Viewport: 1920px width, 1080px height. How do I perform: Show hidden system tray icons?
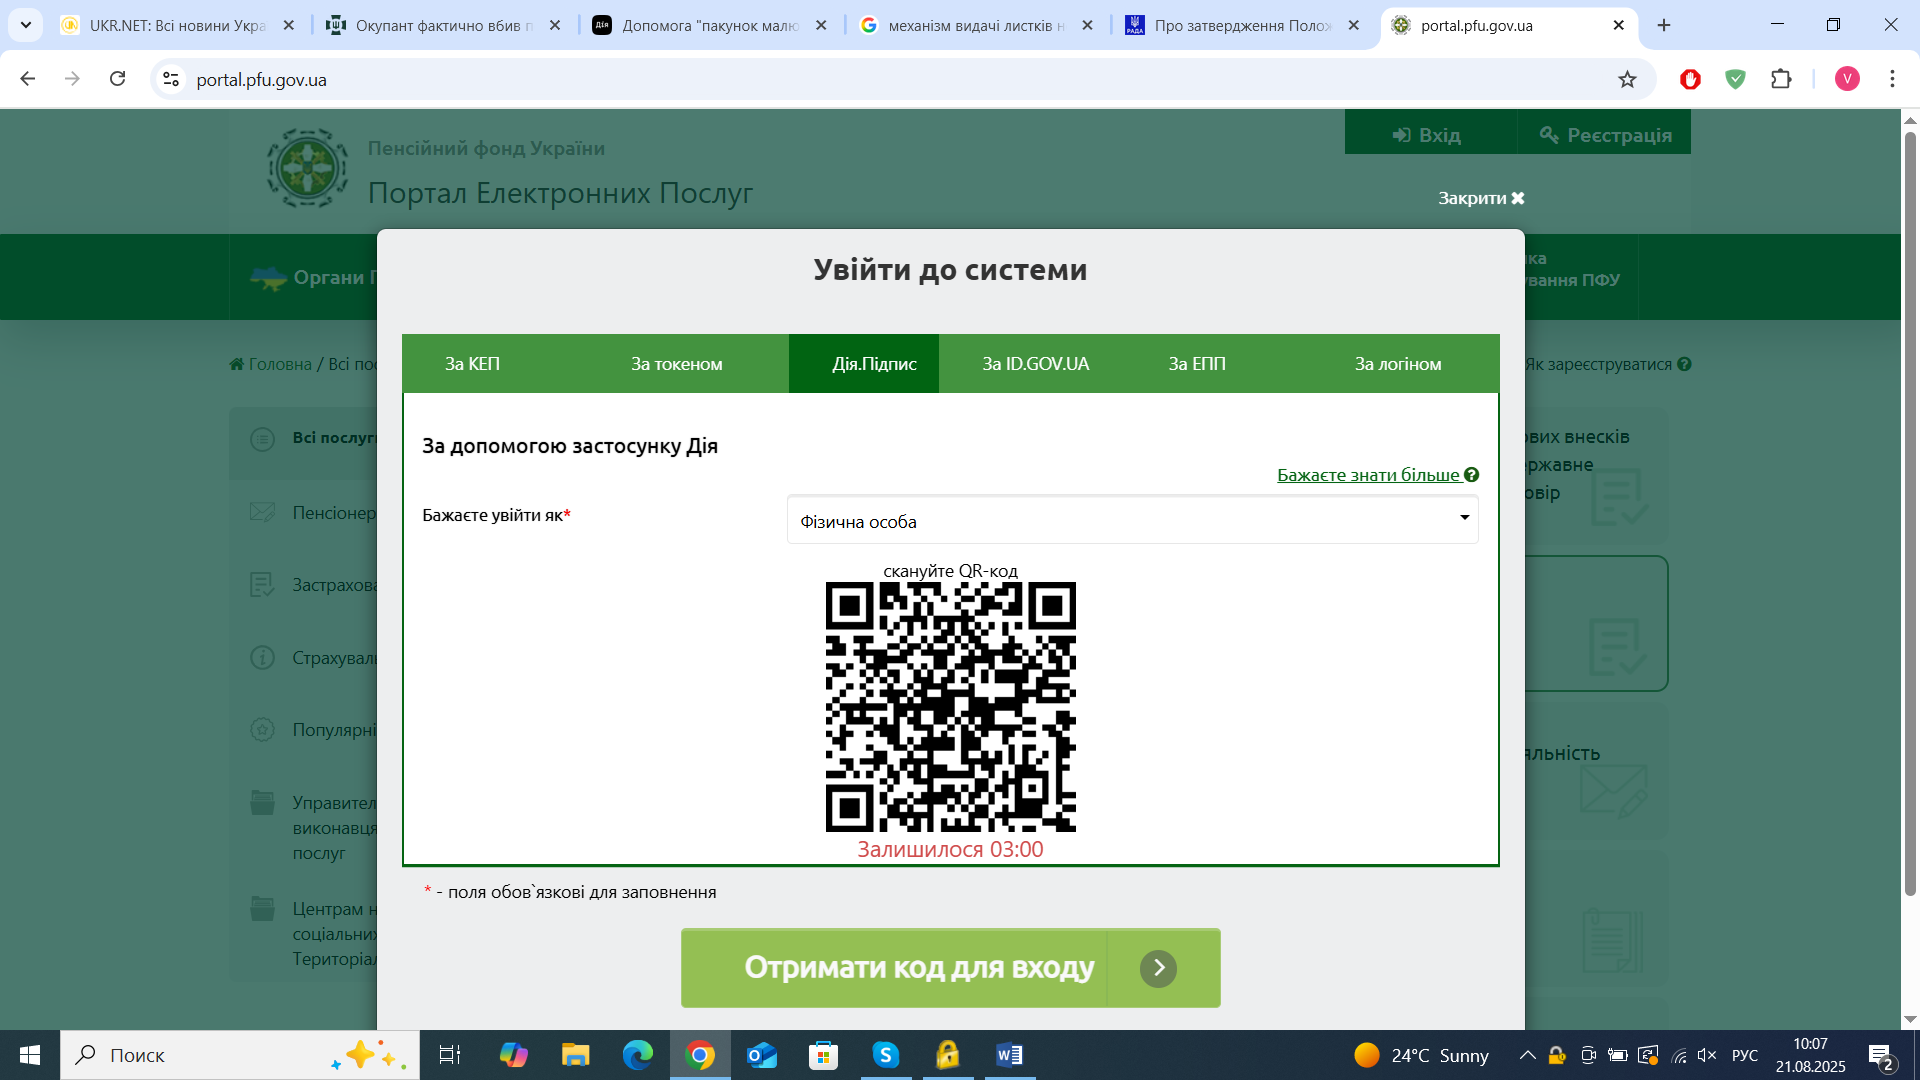click(1527, 1055)
